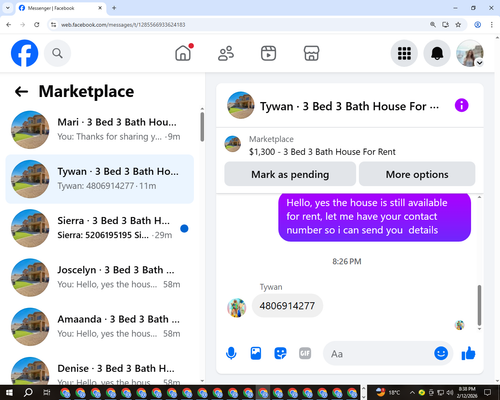Open Task View on taskbar
The width and height of the screenshot is (500, 400).
pos(47,392)
